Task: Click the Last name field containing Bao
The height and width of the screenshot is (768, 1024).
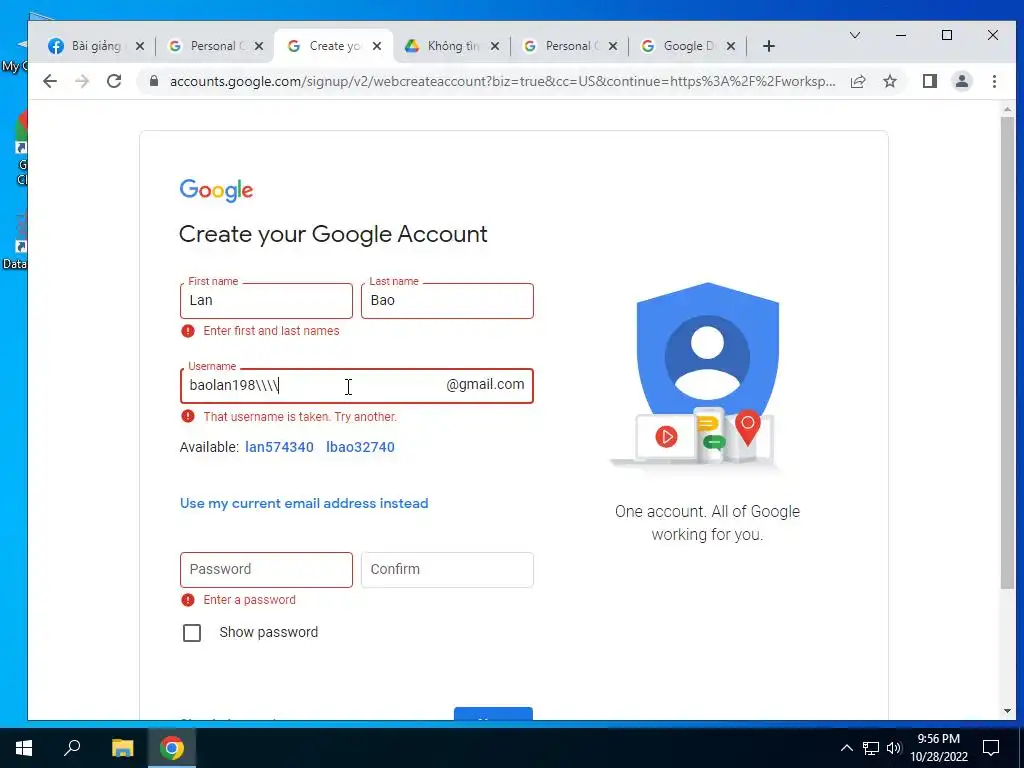Action: click(x=447, y=301)
